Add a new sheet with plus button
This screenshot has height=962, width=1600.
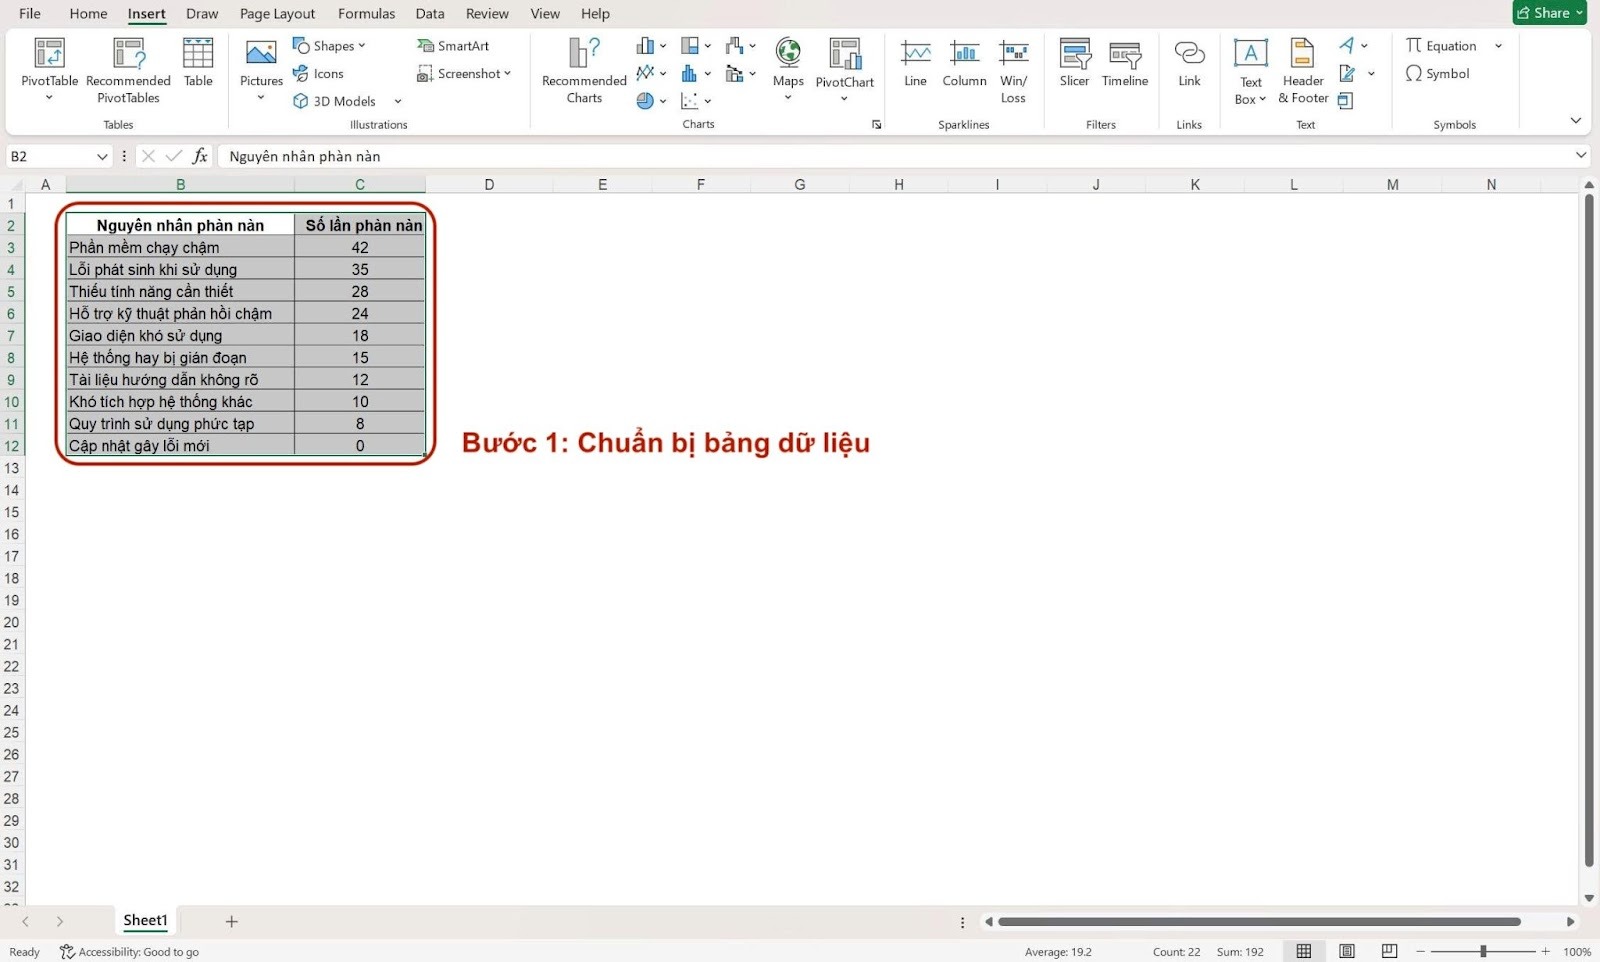(x=231, y=921)
